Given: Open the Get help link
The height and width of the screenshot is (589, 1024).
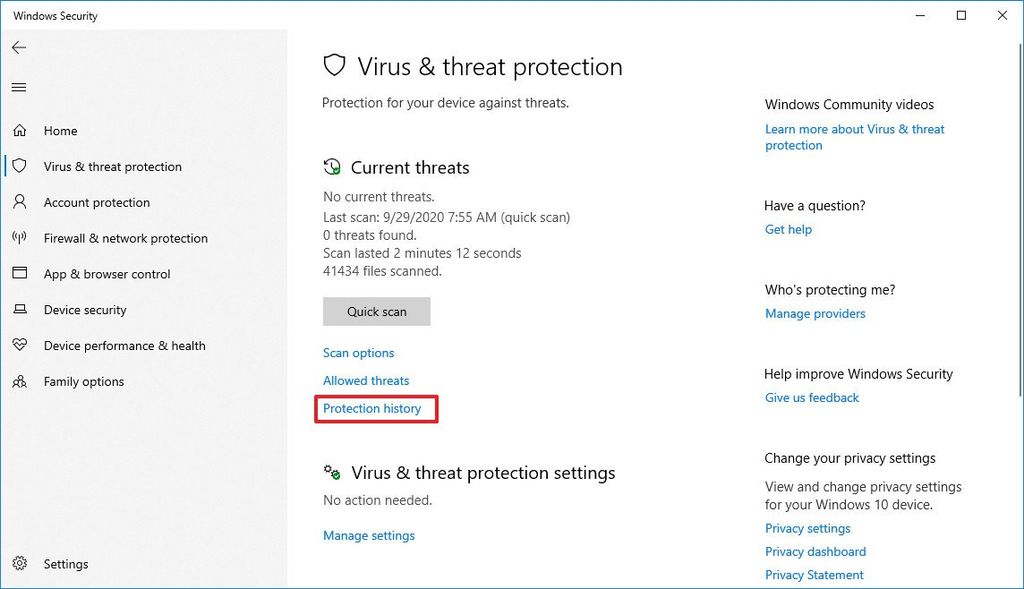Looking at the screenshot, I should (x=788, y=229).
